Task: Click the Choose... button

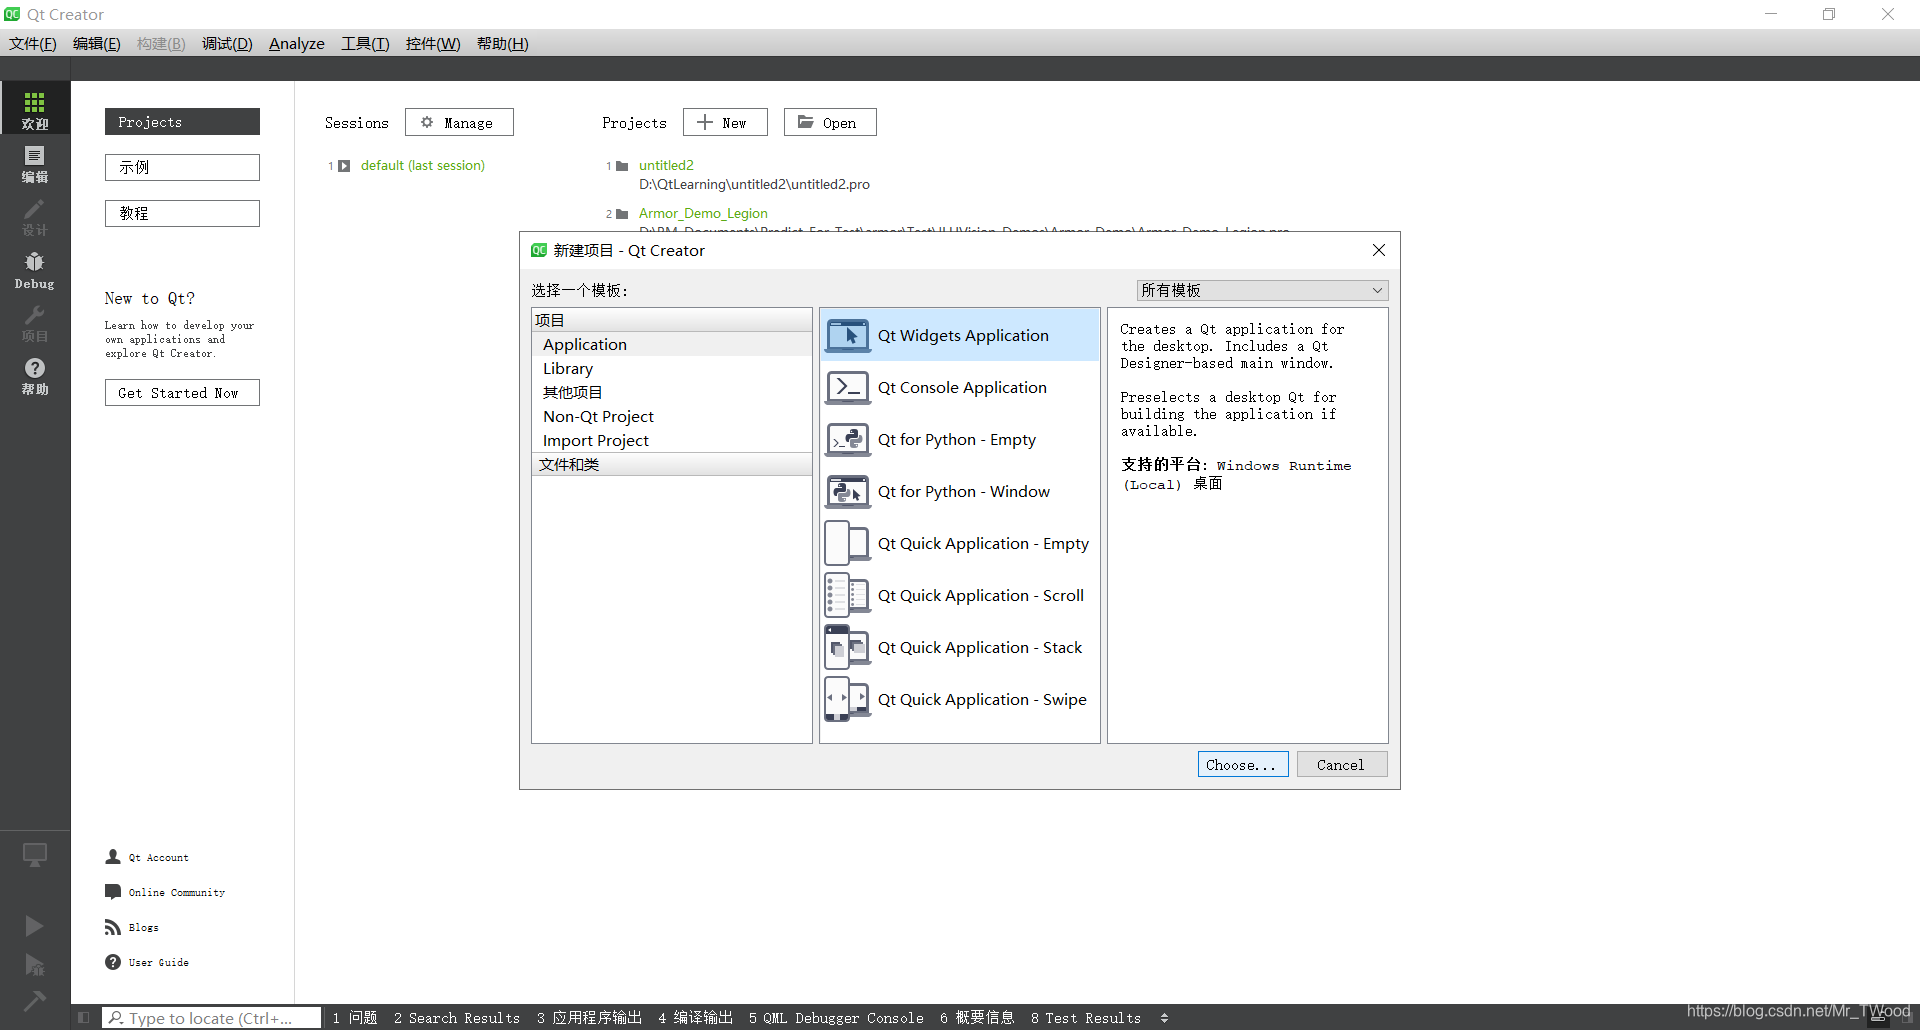Action: point(1242,764)
